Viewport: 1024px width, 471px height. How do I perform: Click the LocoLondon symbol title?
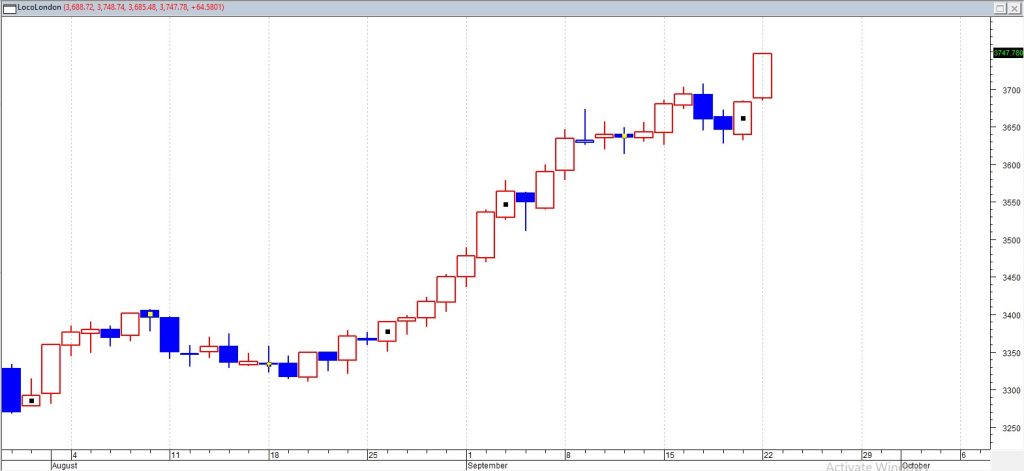pyautogui.click(x=38, y=7)
